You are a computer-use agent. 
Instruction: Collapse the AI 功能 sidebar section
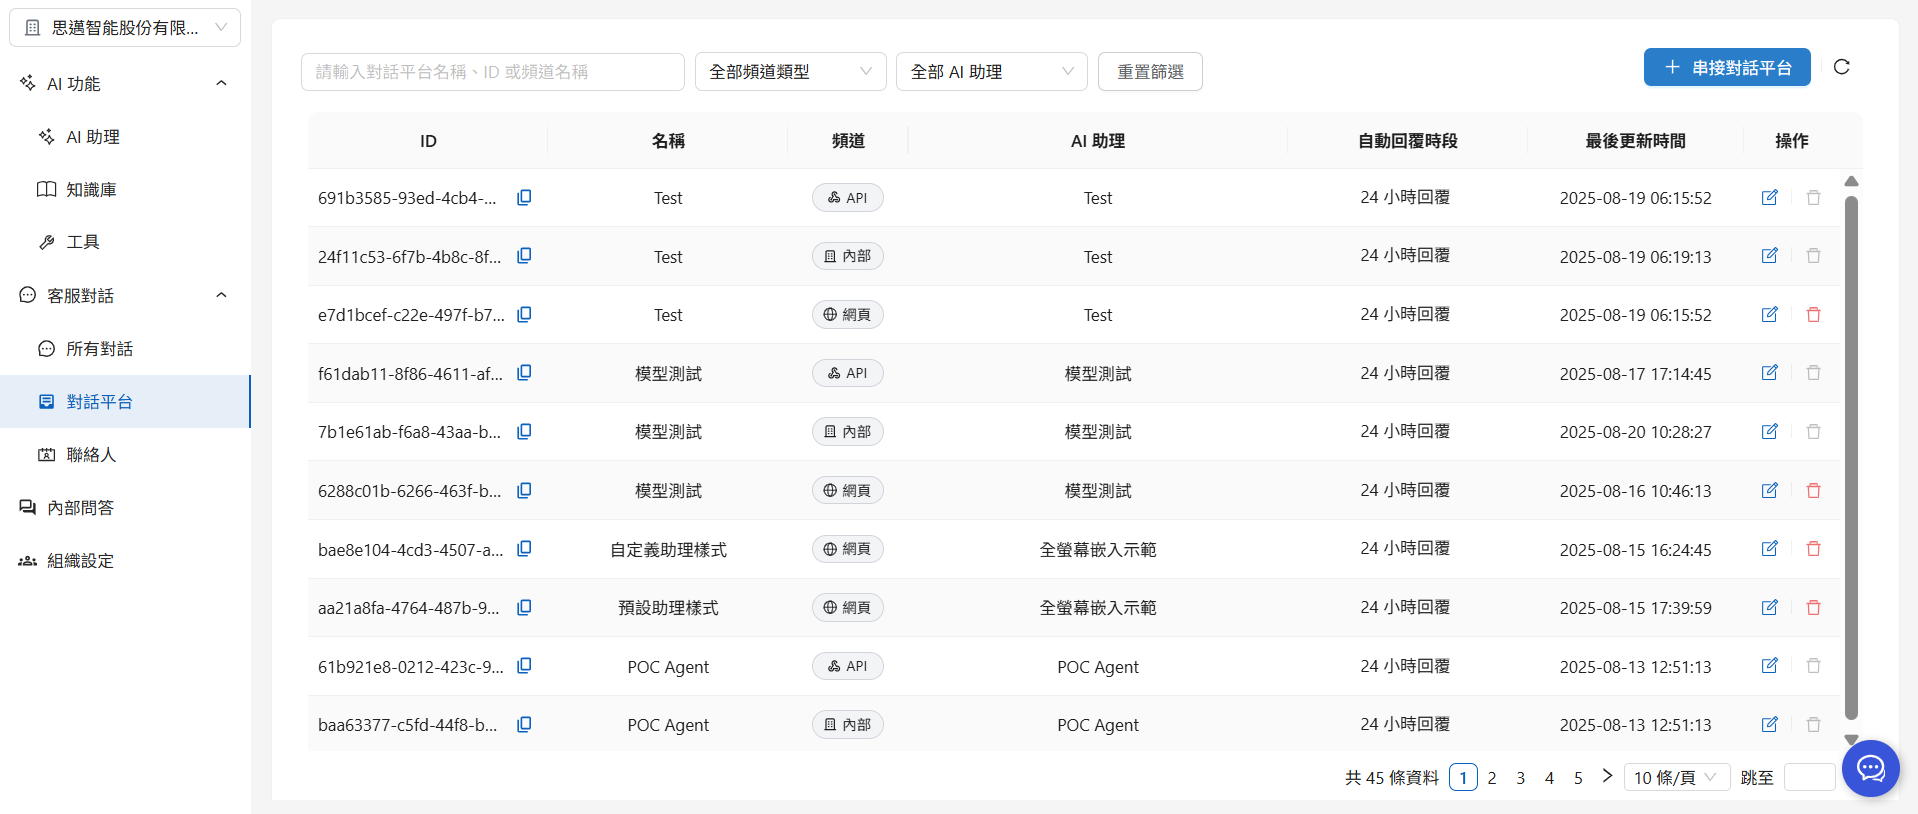[x=222, y=84]
